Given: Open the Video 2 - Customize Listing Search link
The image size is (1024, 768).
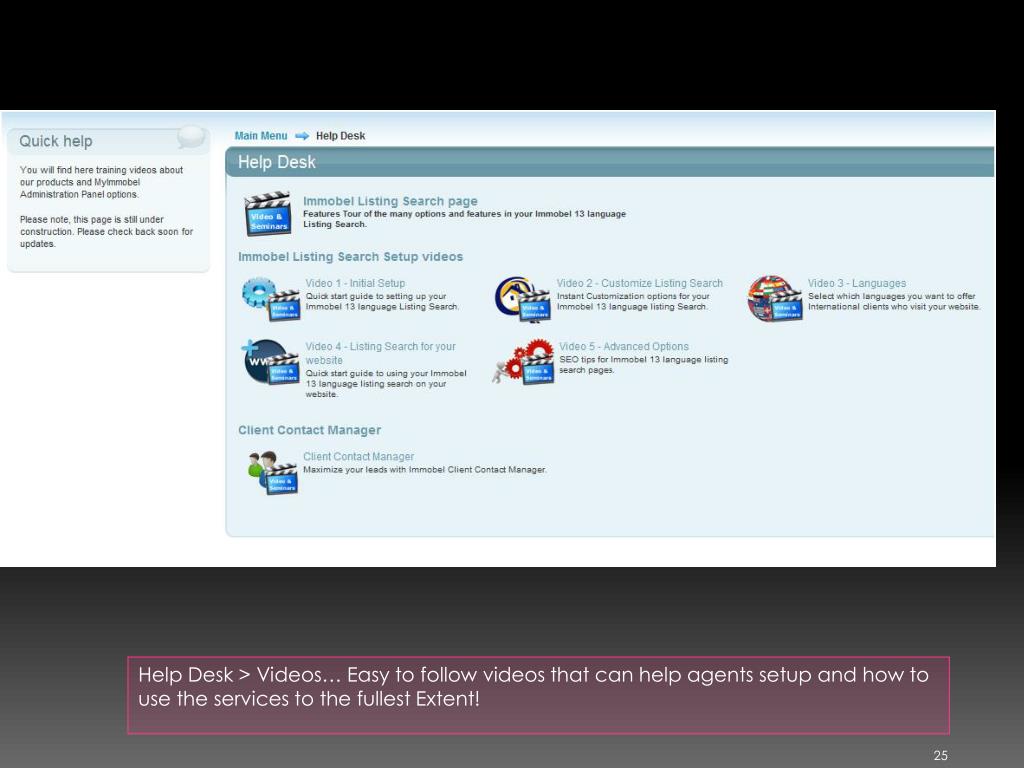Looking at the screenshot, I should click(x=639, y=283).
